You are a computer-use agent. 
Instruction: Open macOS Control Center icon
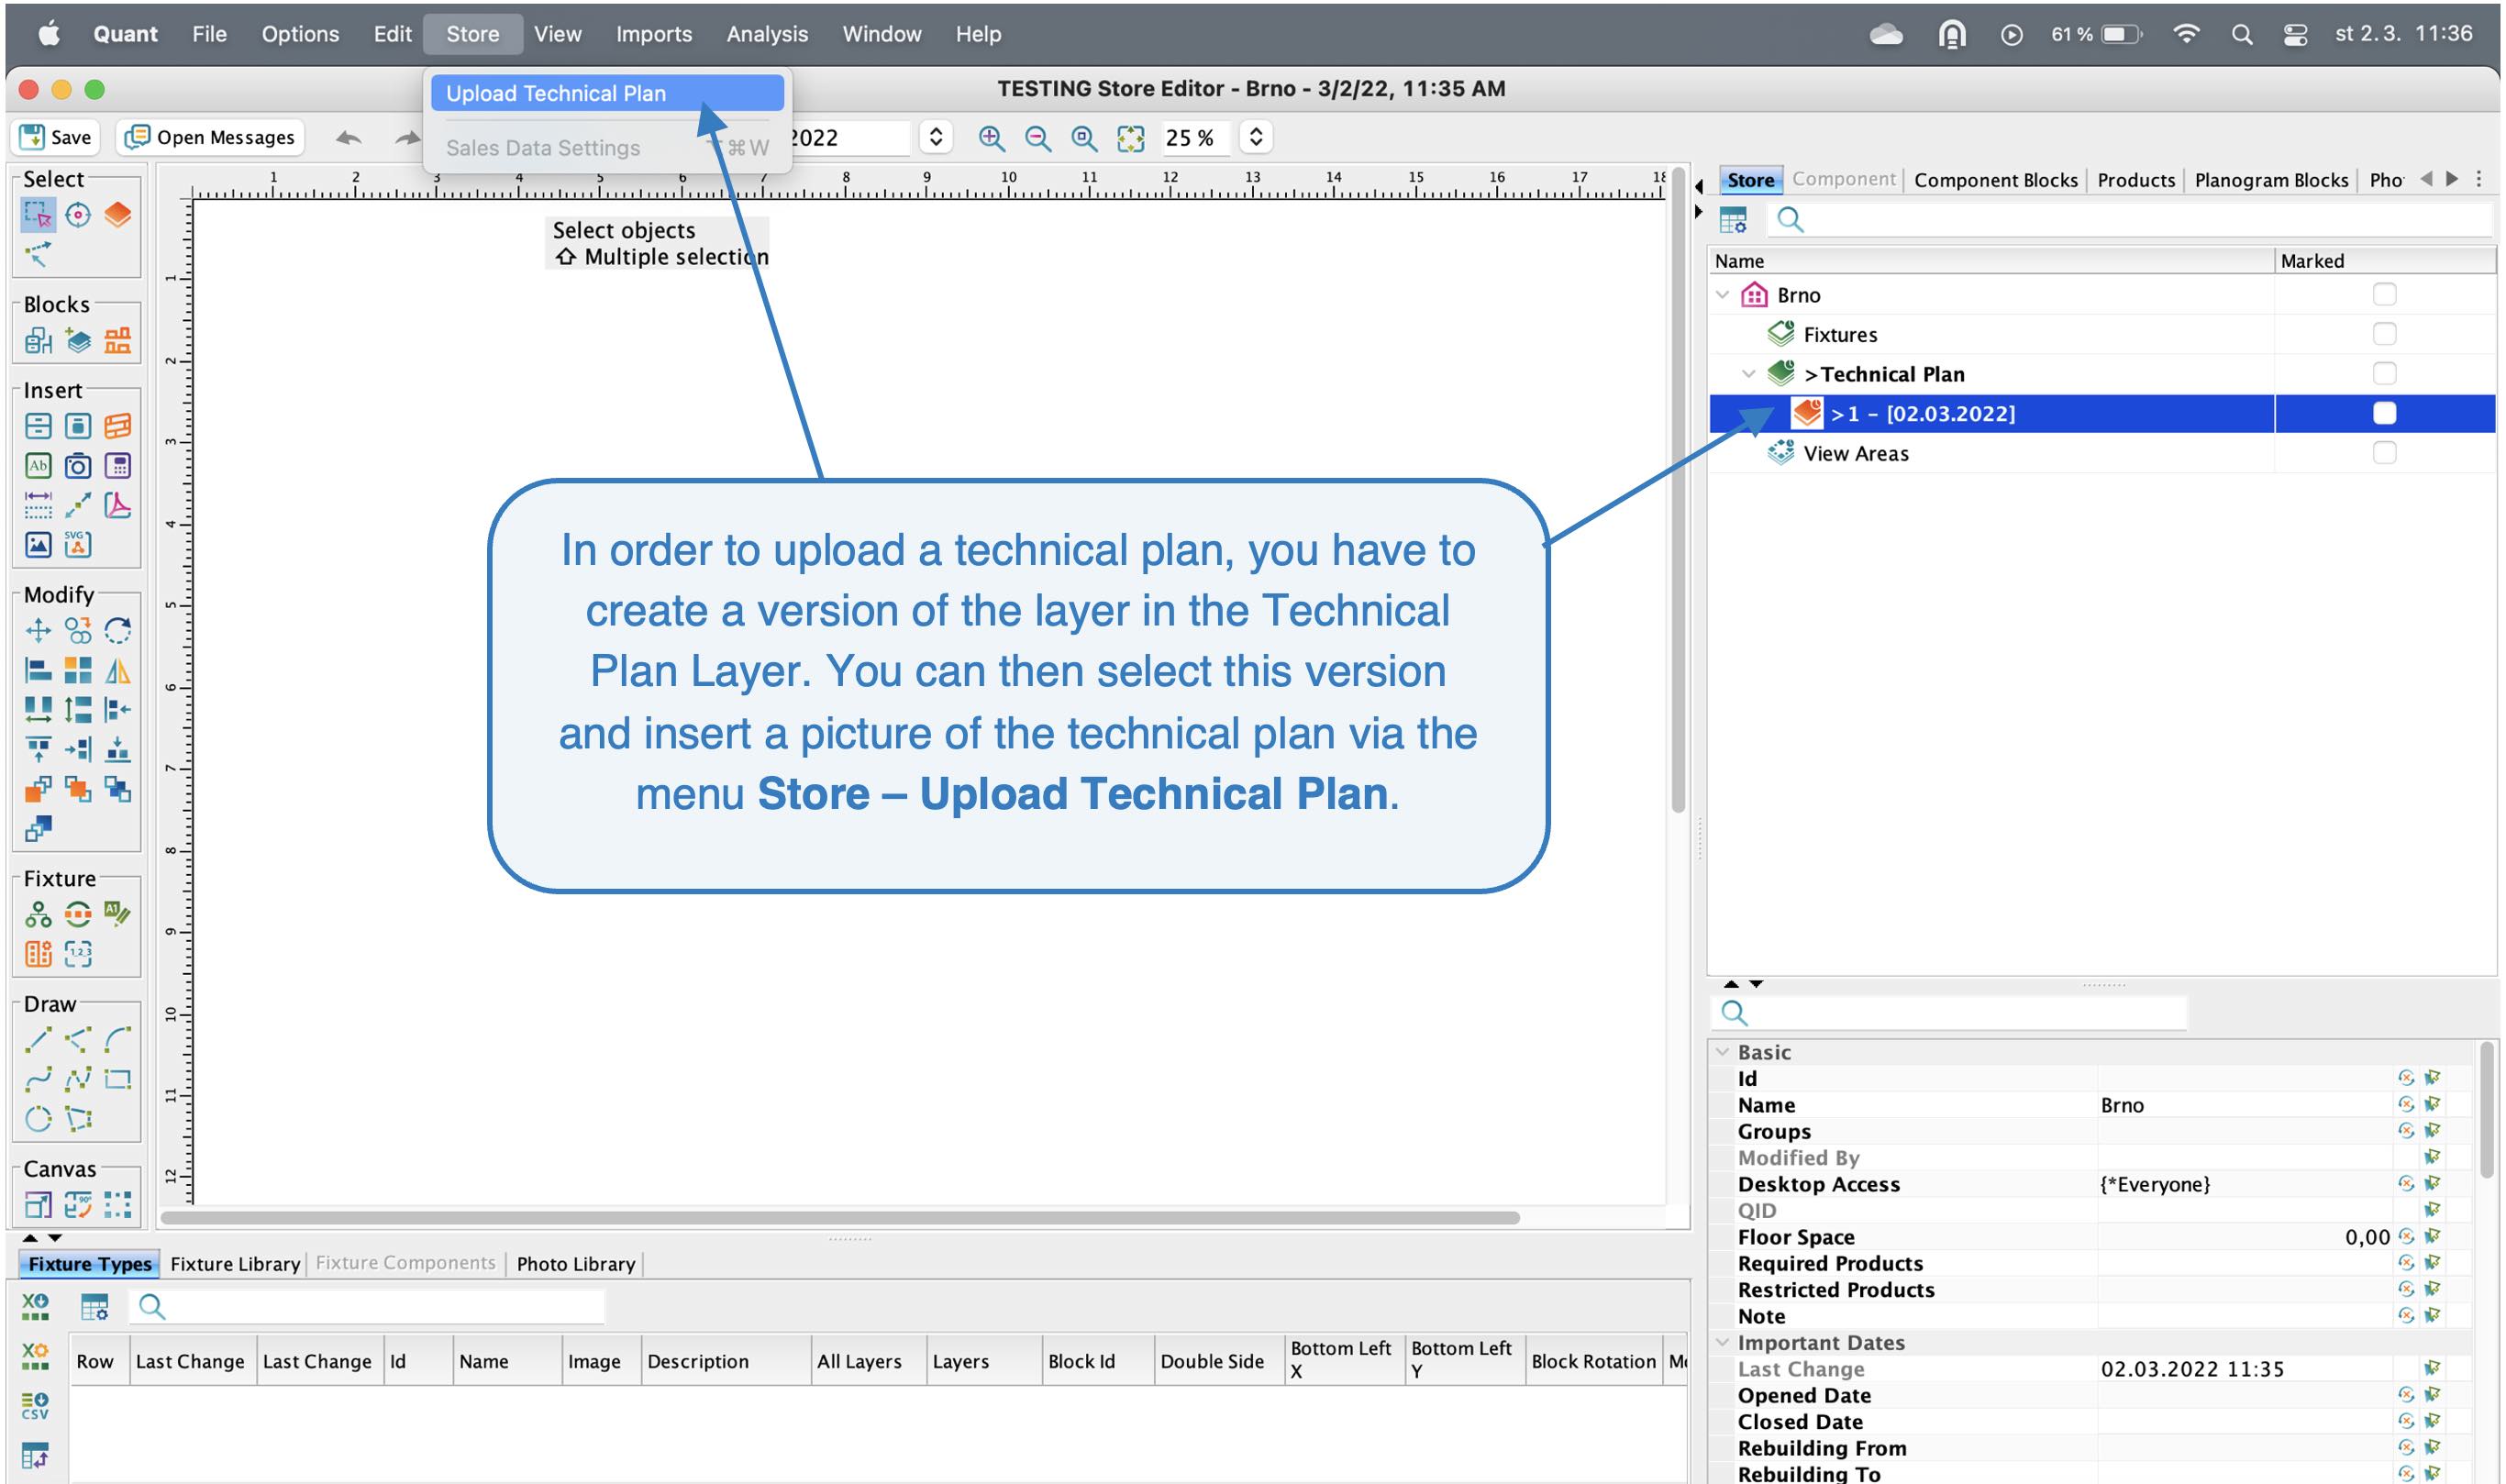click(2296, 34)
